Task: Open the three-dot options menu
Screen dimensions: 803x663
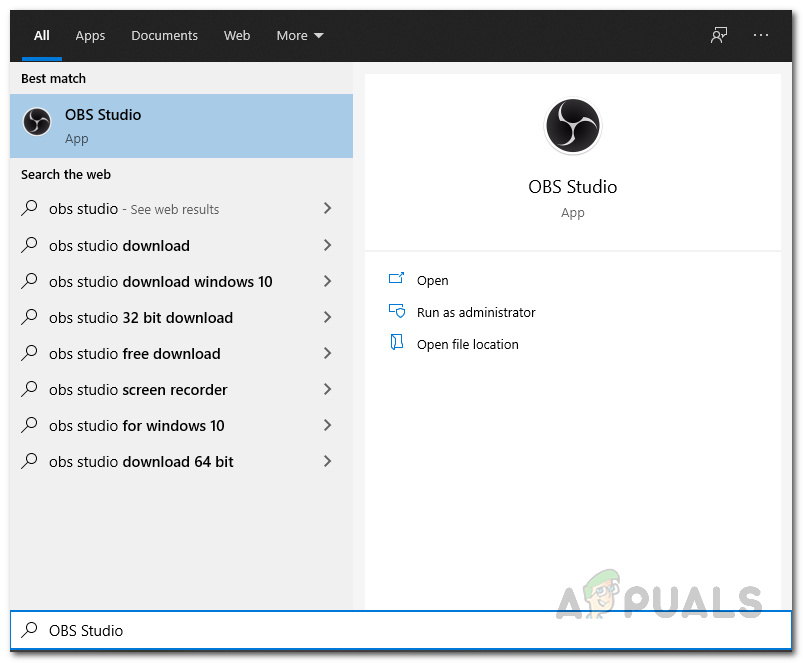Action: [760, 35]
